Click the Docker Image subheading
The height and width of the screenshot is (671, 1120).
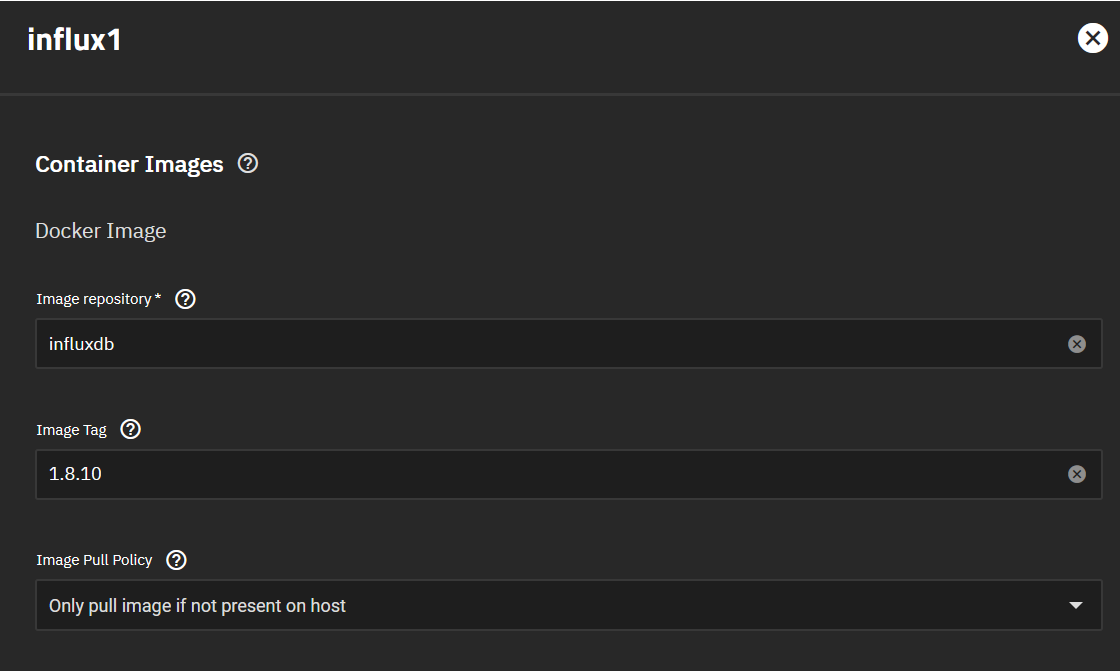pyautogui.click(x=101, y=231)
